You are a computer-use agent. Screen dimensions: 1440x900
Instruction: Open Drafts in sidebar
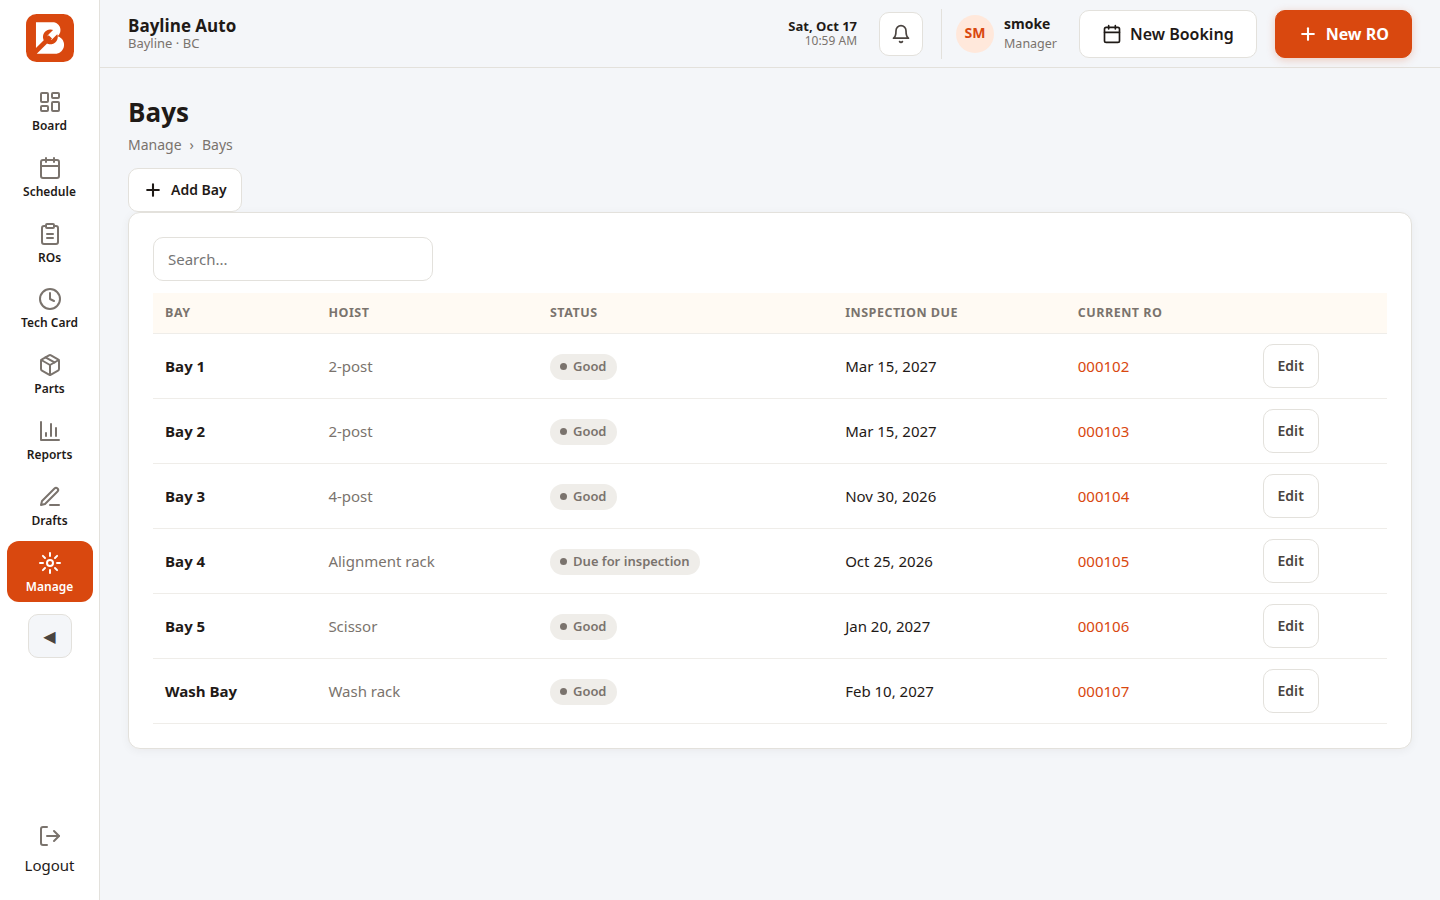pyautogui.click(x=50, y=506)
